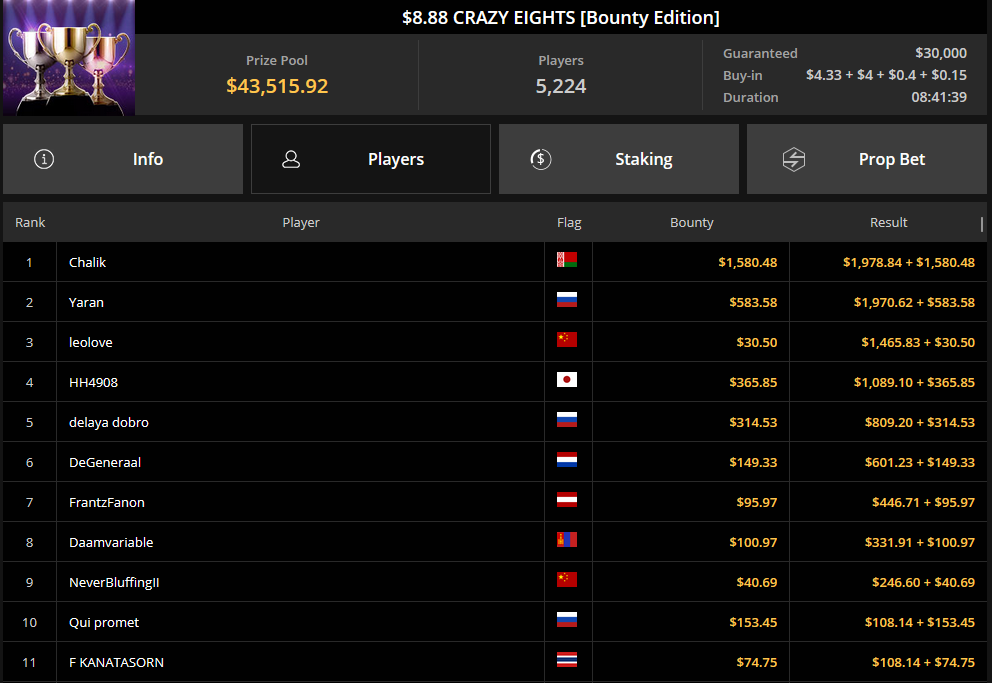Click result $246.60 + $40.69
The height and width of the screenshot is (683, 992).
[923, 582]
